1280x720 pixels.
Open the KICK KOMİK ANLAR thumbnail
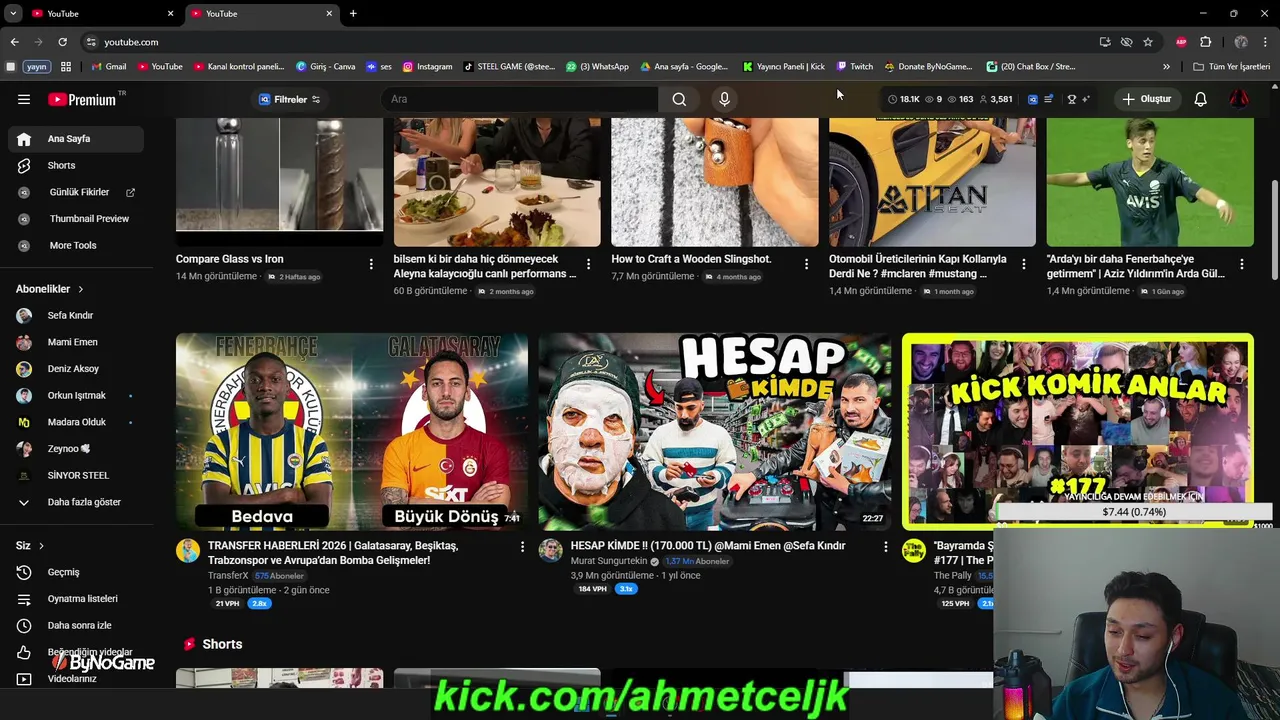coord(1077,431)
